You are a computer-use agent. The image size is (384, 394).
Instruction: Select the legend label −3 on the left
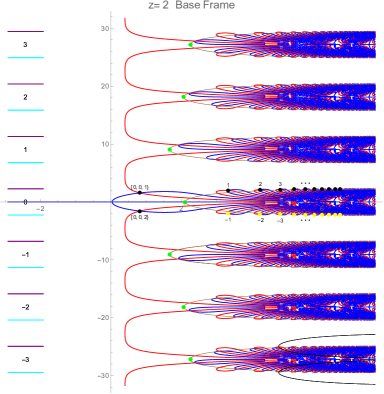25,360
